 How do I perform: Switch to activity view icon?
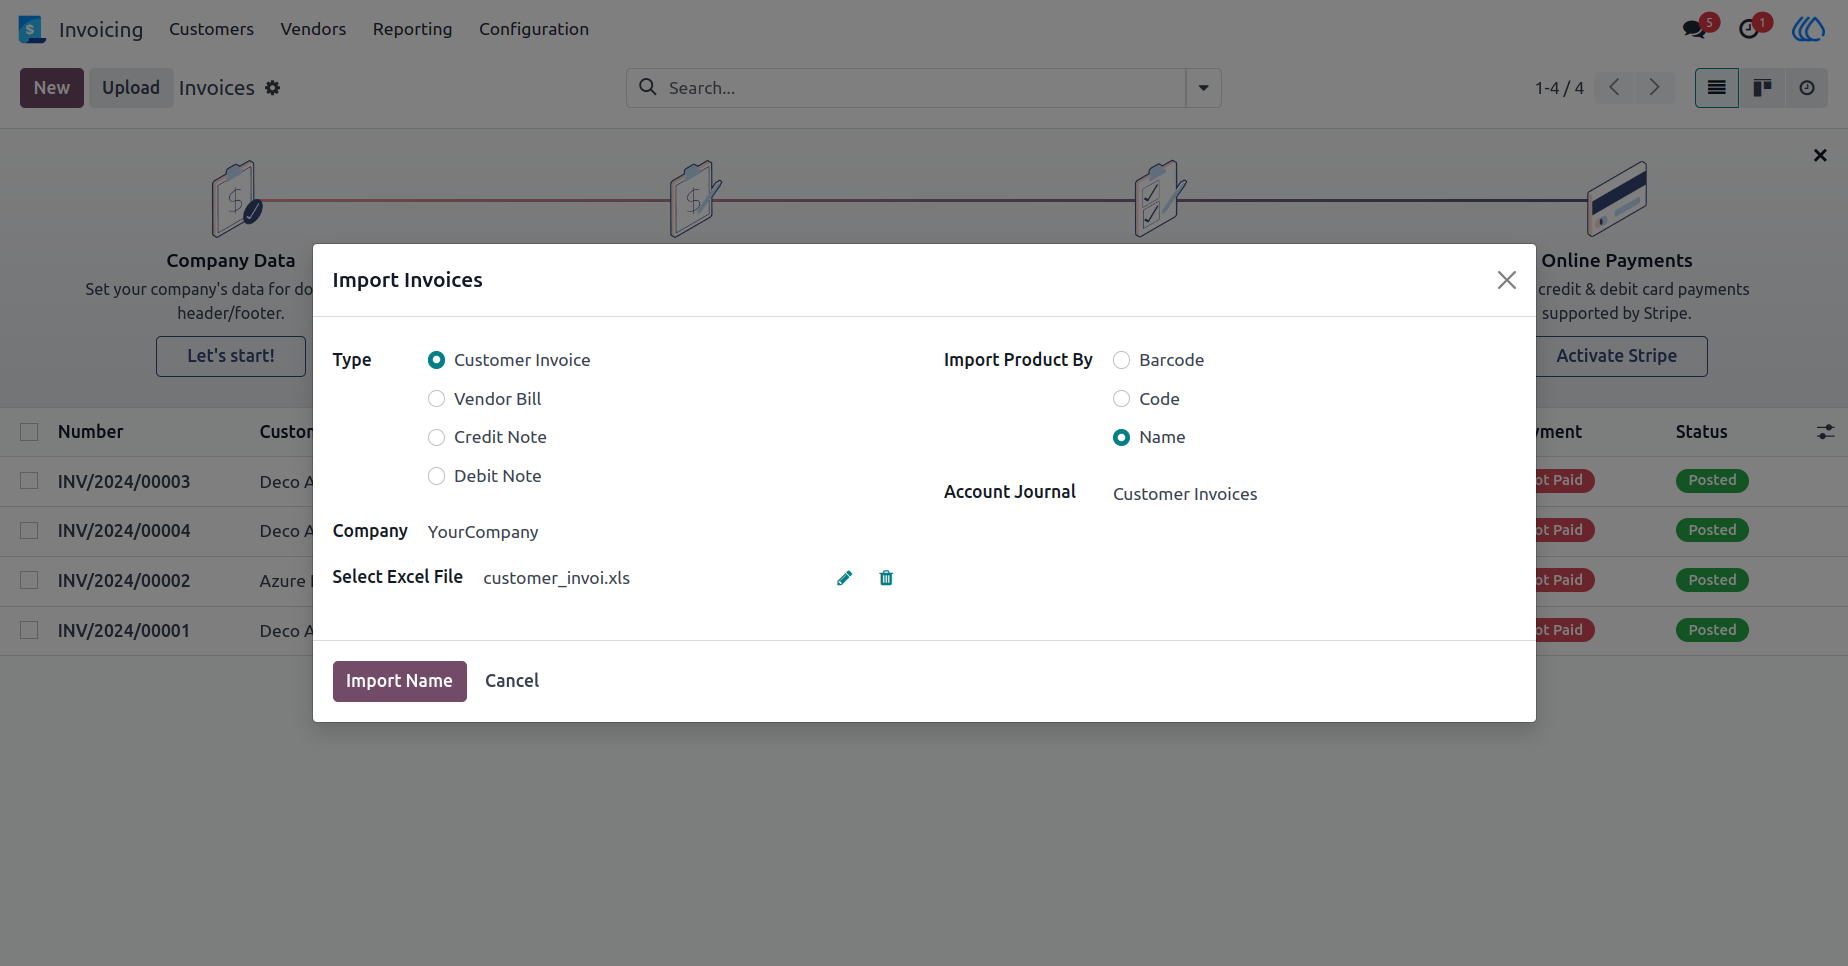coord(1807,88)
